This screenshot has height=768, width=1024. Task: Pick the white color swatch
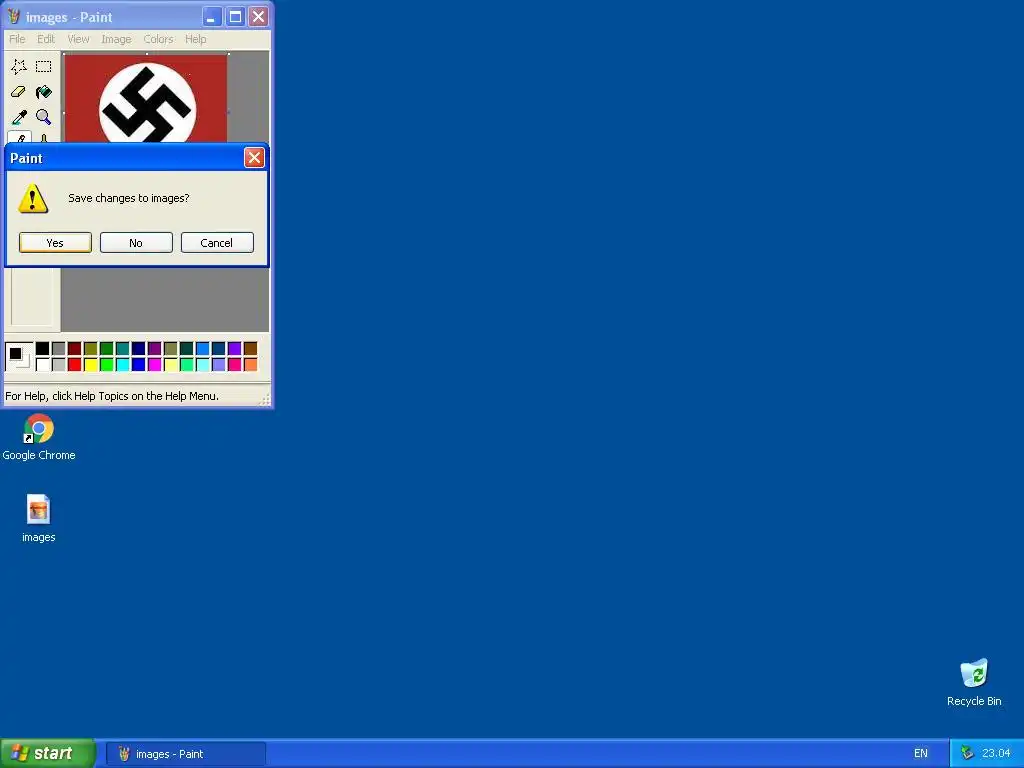coord(42,364)
